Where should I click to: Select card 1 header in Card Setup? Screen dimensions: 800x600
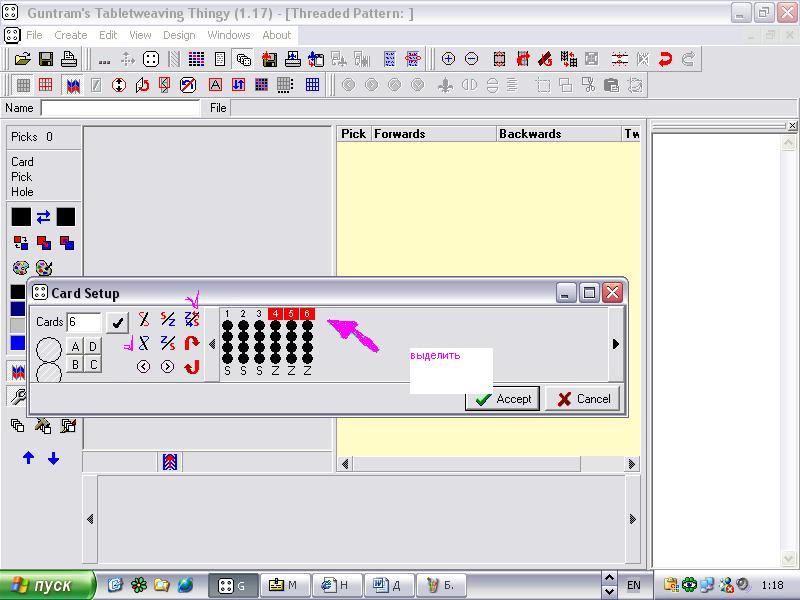228,313
